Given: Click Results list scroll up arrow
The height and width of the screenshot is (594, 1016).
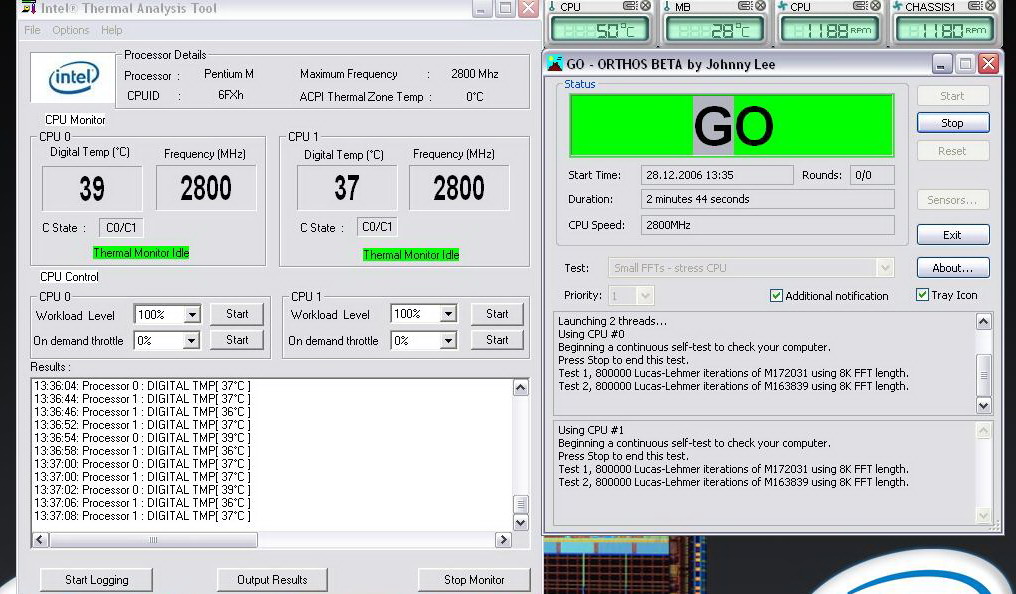Looking at the screenshot, I should 520,387.
